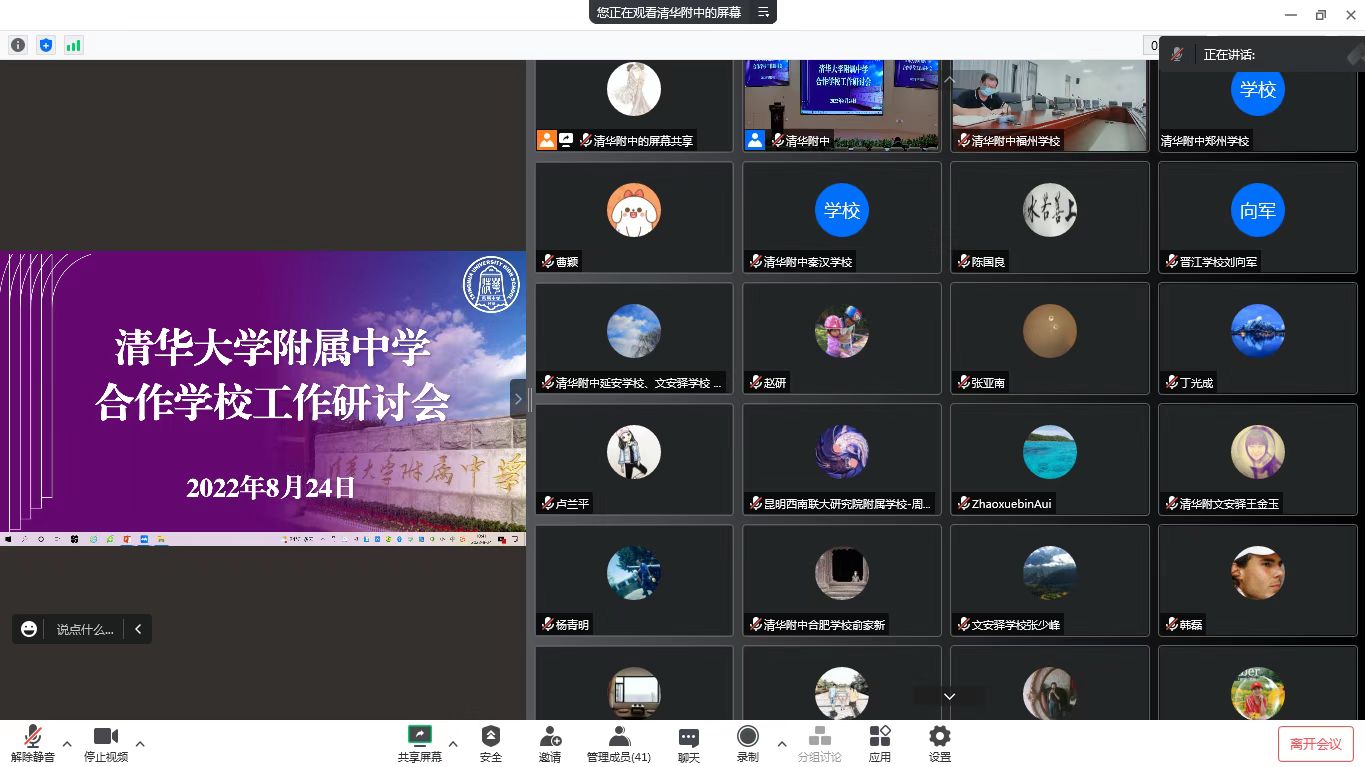Viewport: 1365px width, 767px height.
Task: Expand share options arrow beside 共享屏幕
Action: (453, 743)
